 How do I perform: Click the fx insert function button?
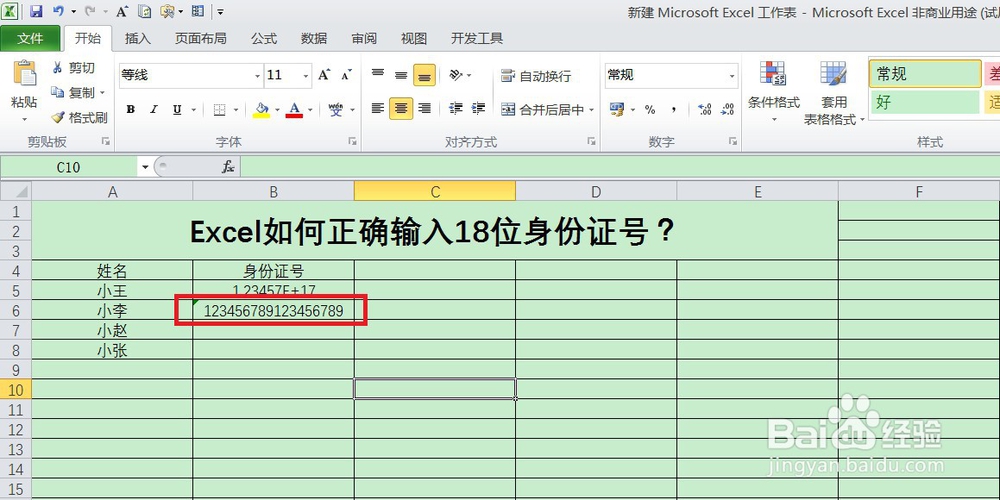[x=228, y=167]
